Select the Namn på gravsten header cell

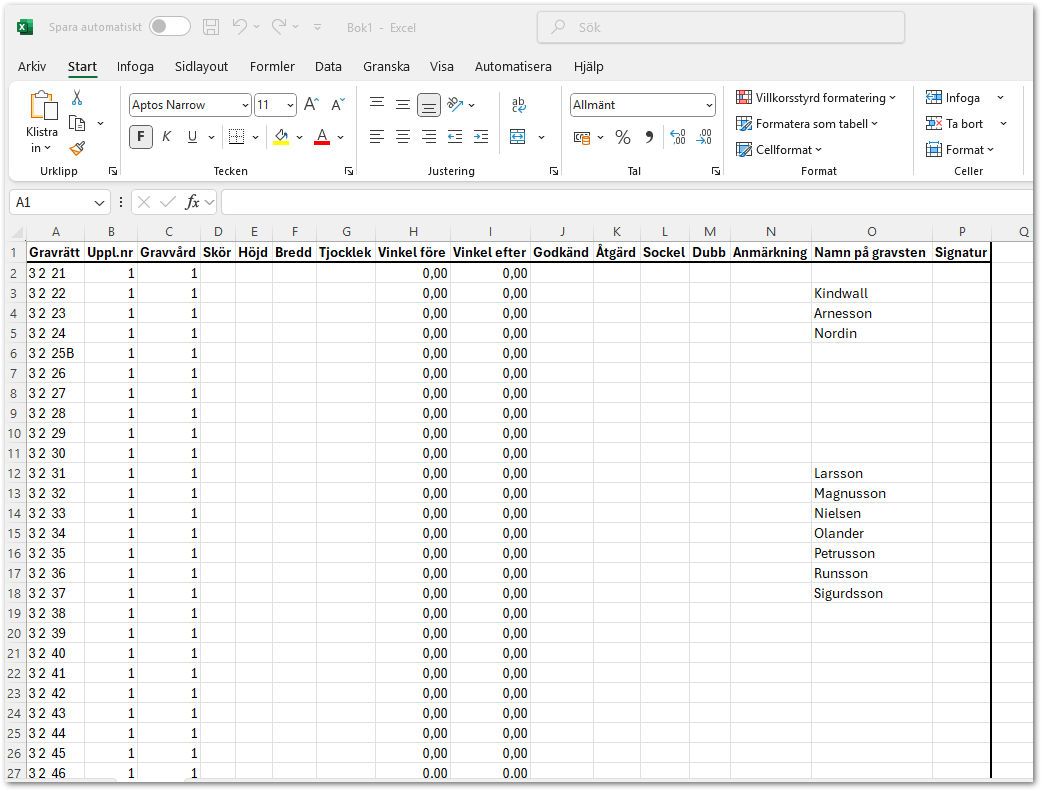pyautogui.click(x=871, y=253)
